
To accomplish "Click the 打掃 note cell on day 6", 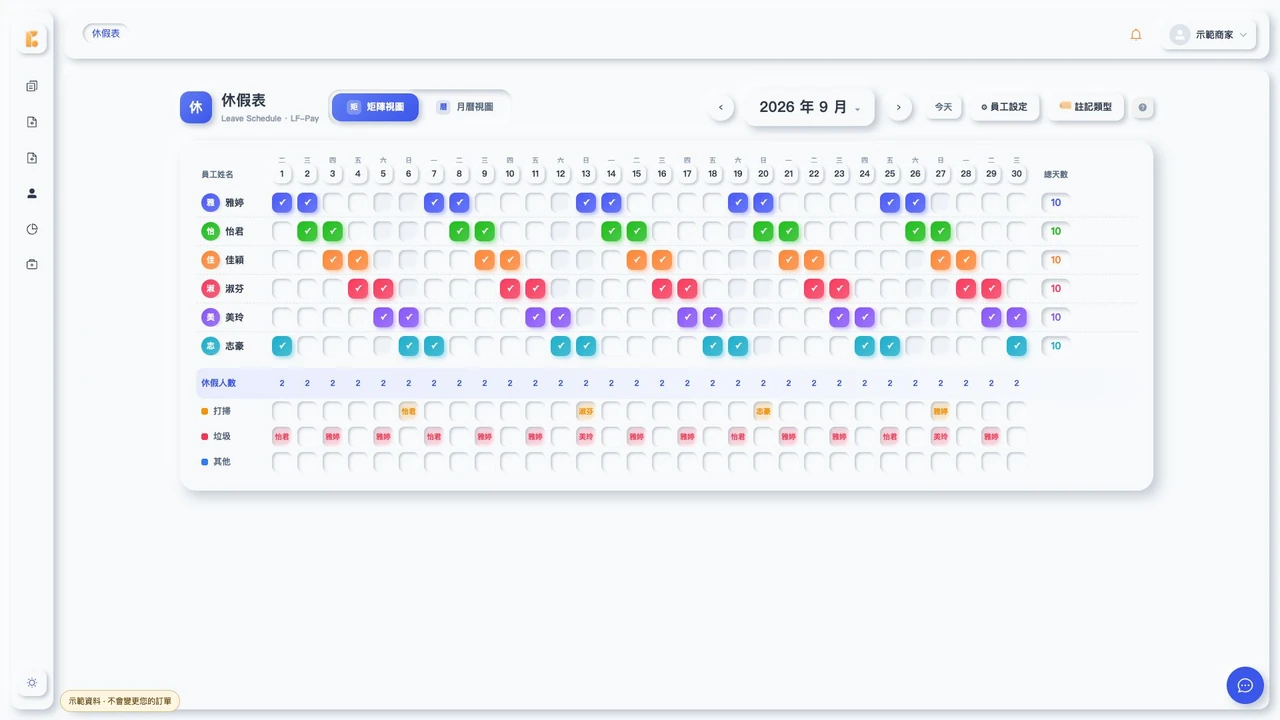I will (408, 411).
